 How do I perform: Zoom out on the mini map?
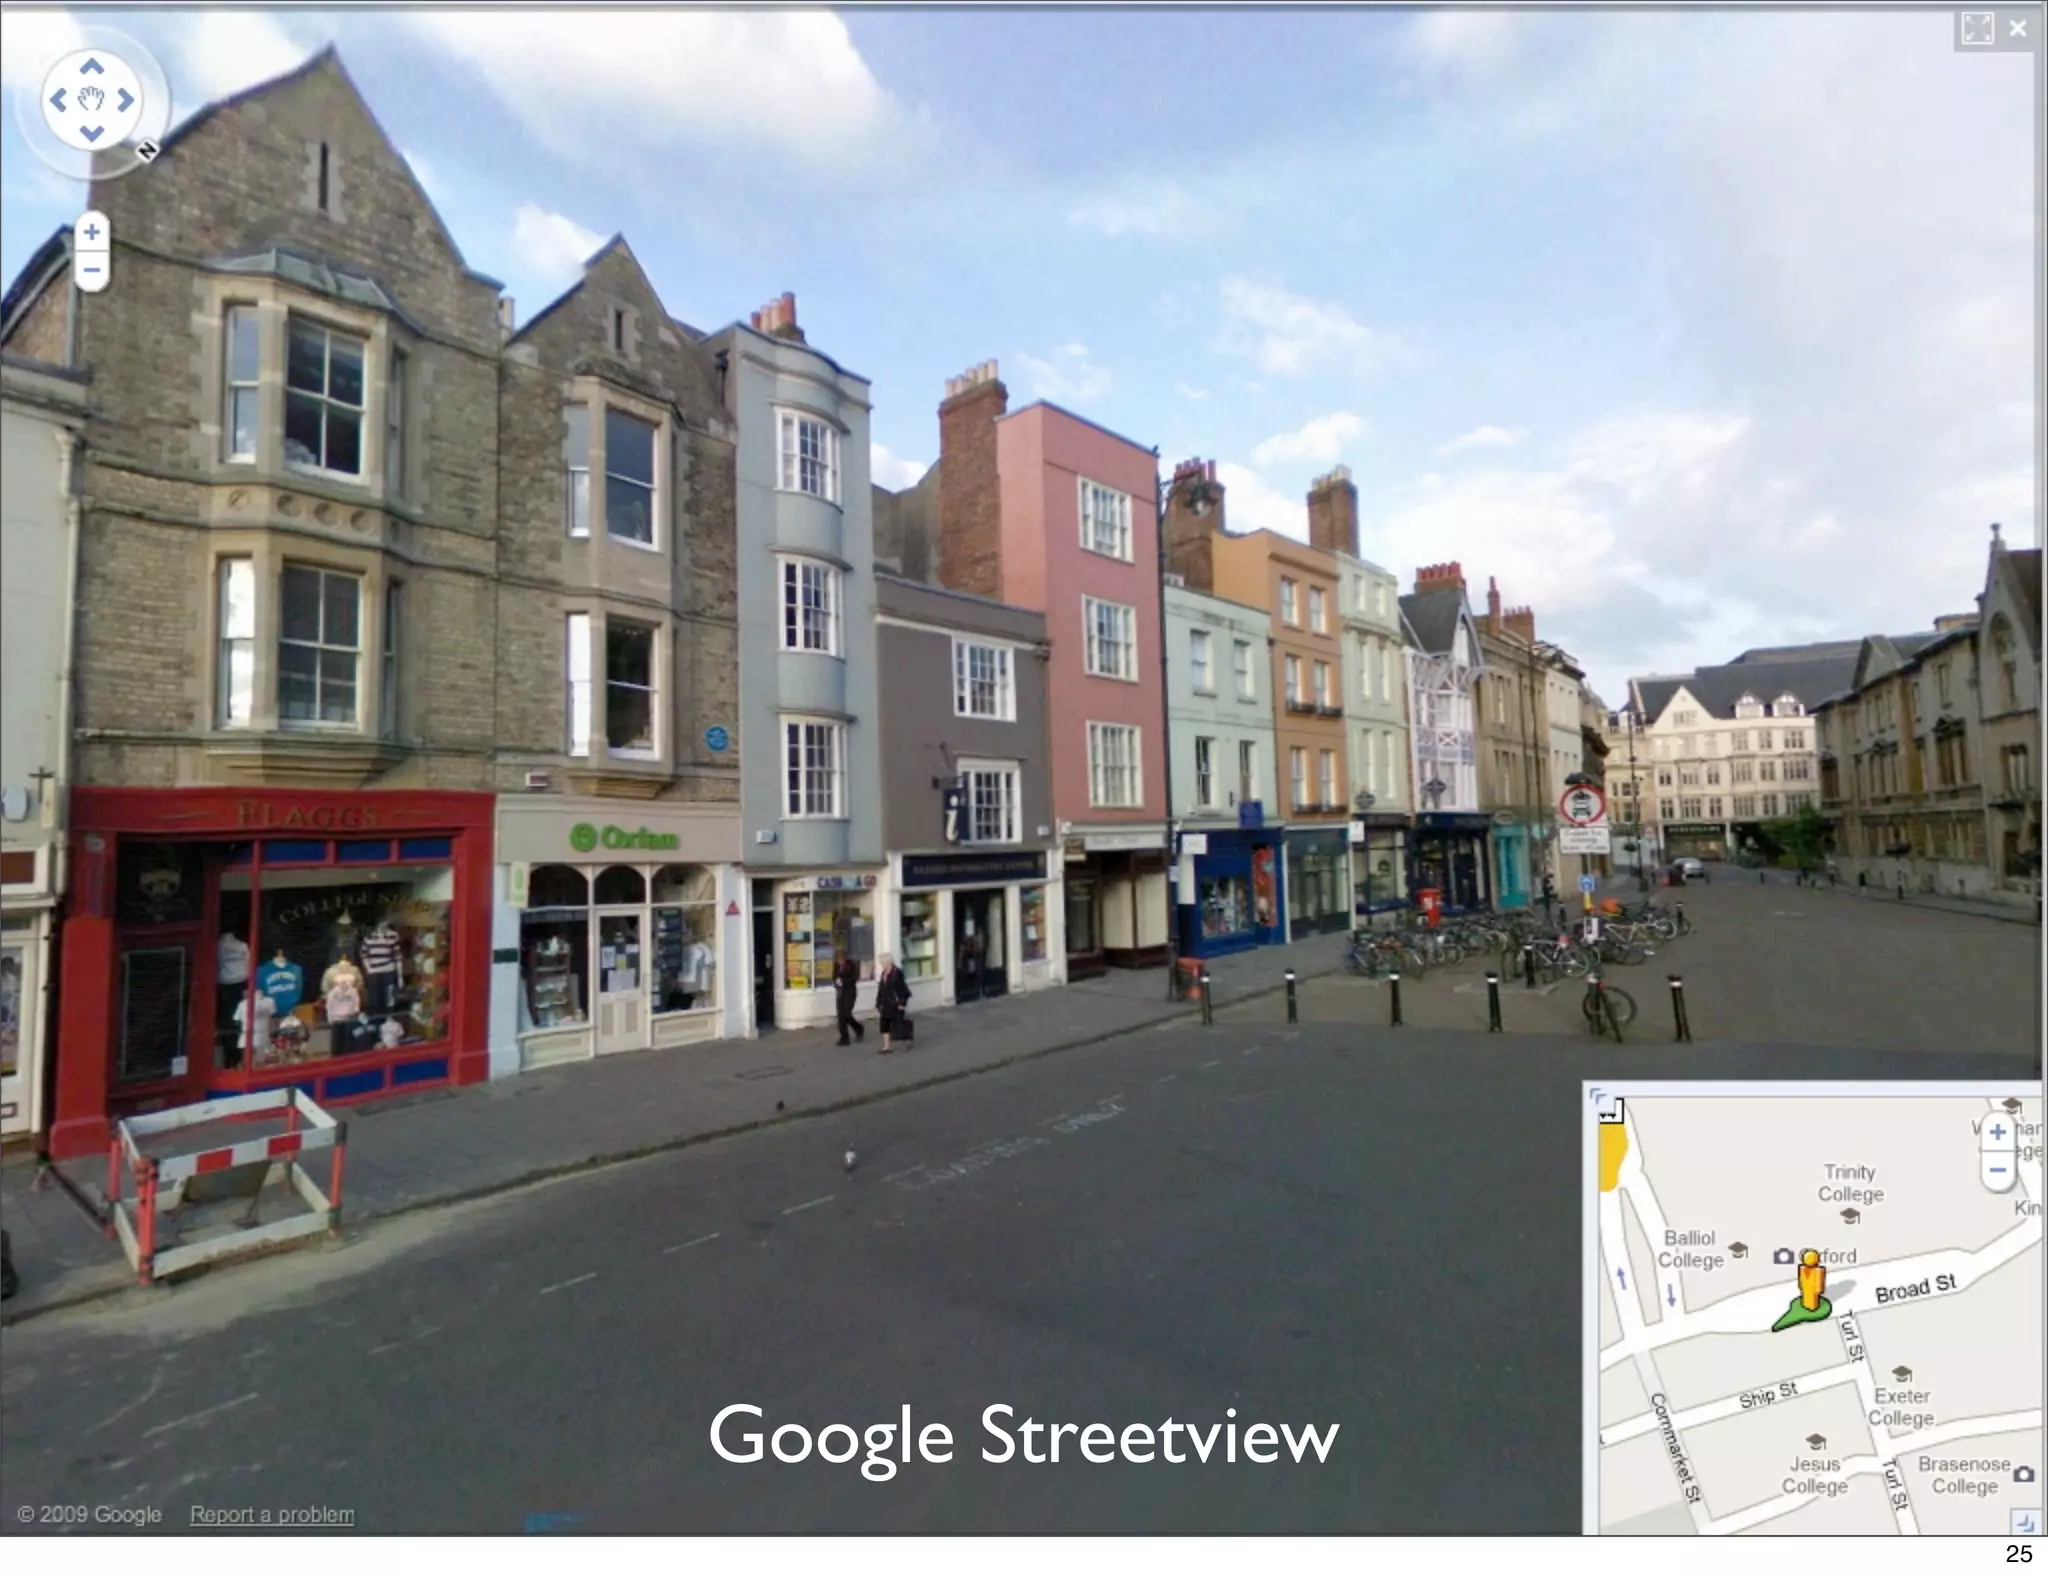point(1997,1169)
